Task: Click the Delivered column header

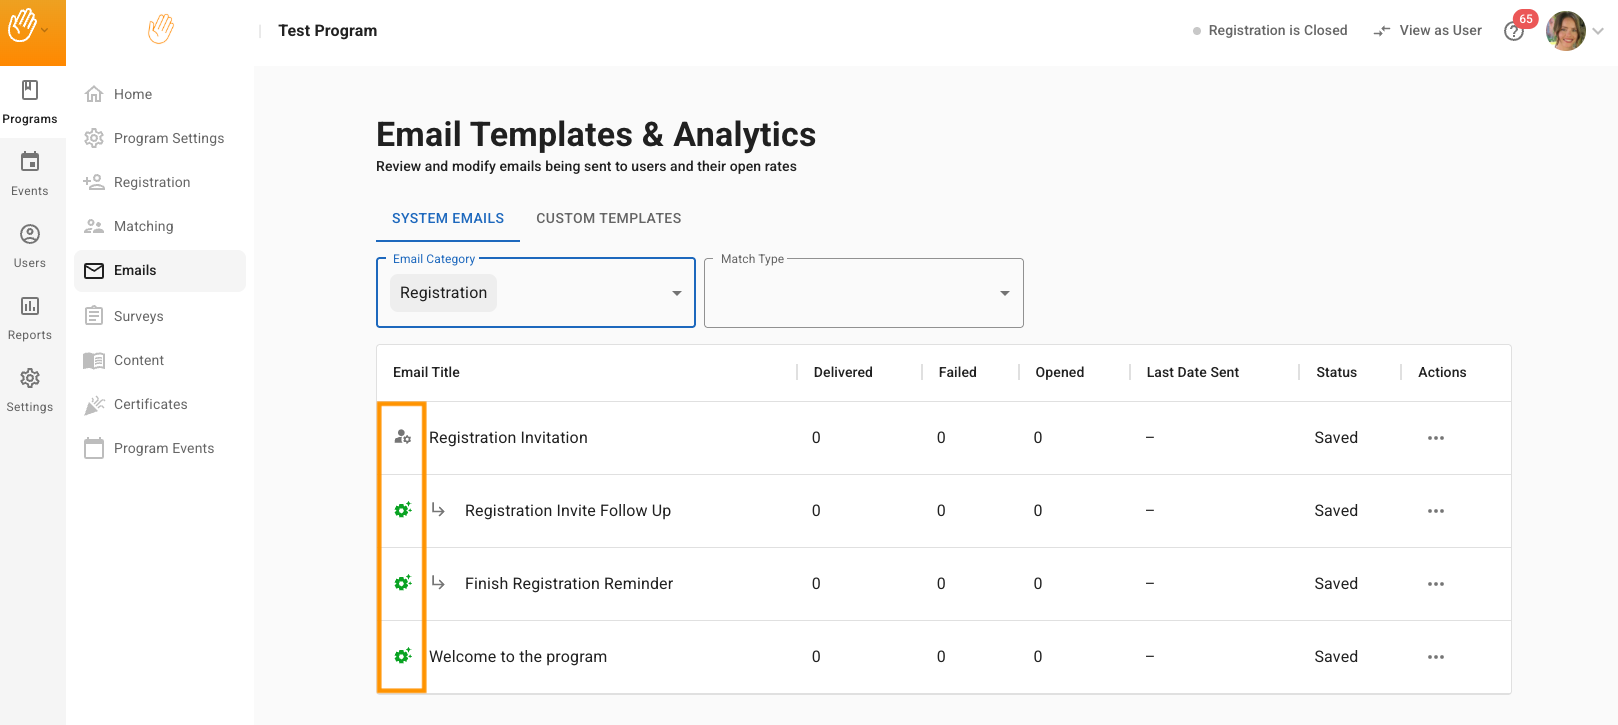Action: click(842, 372)
